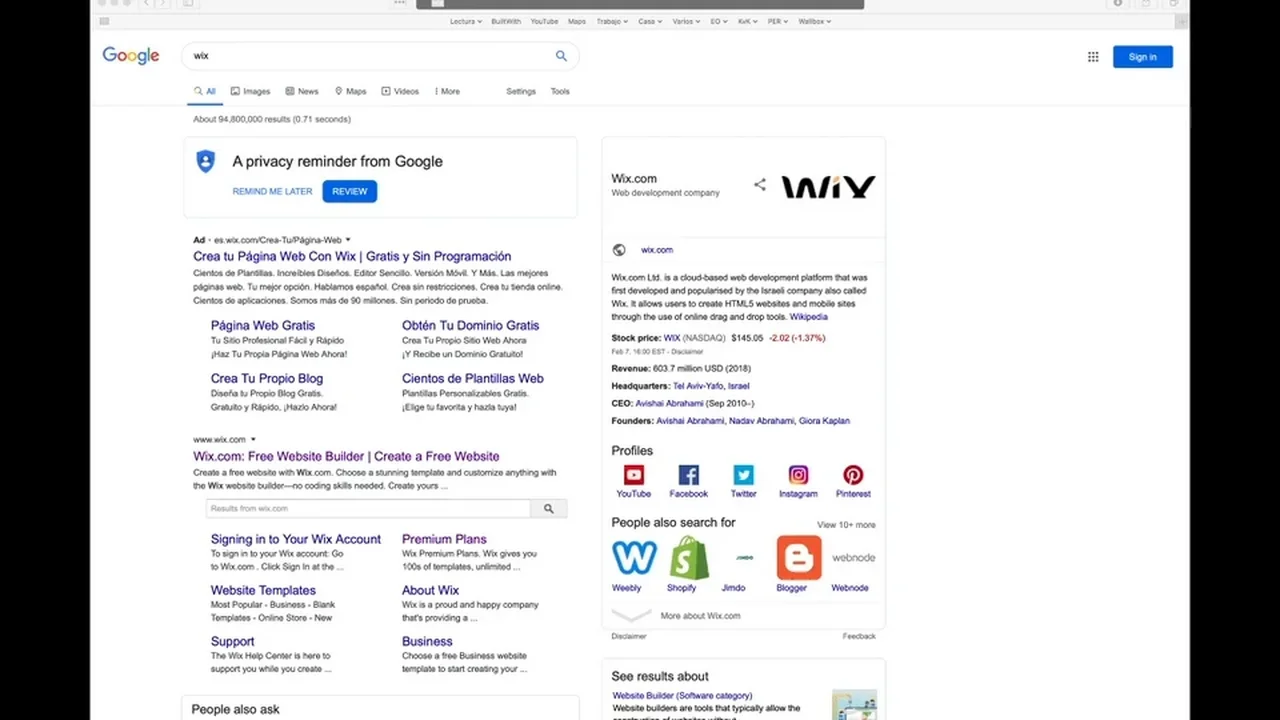The width and height of the screenshot is (1280, 720).
Task: Click the share icon beside Wix.com
Action: (760, 184)
